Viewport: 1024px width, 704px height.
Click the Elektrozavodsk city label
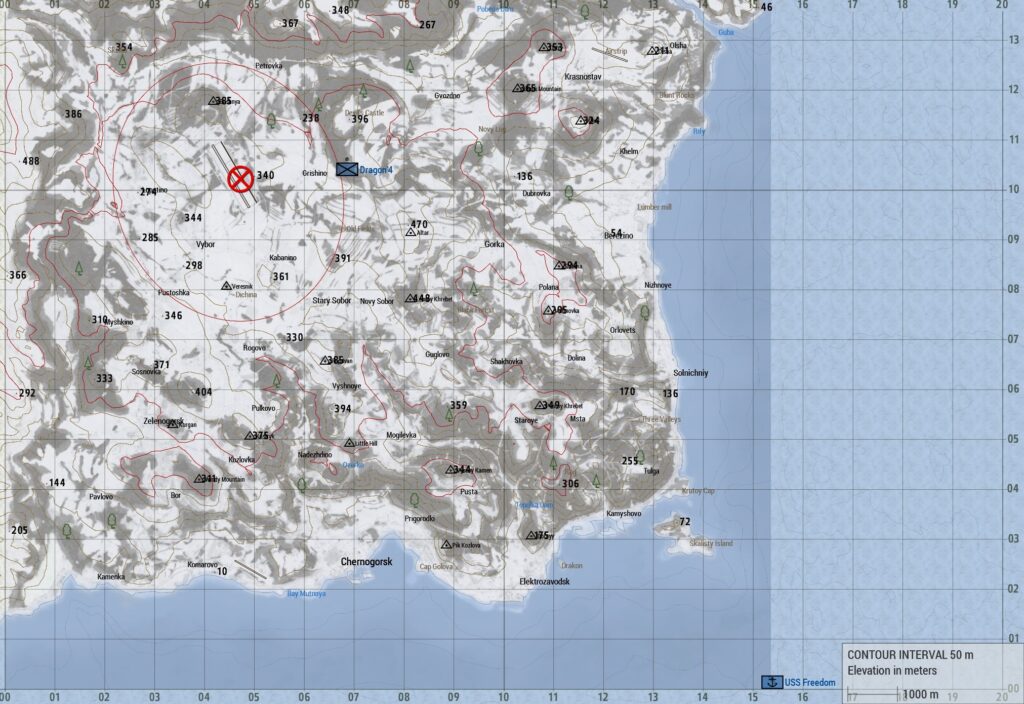point(545,581)
